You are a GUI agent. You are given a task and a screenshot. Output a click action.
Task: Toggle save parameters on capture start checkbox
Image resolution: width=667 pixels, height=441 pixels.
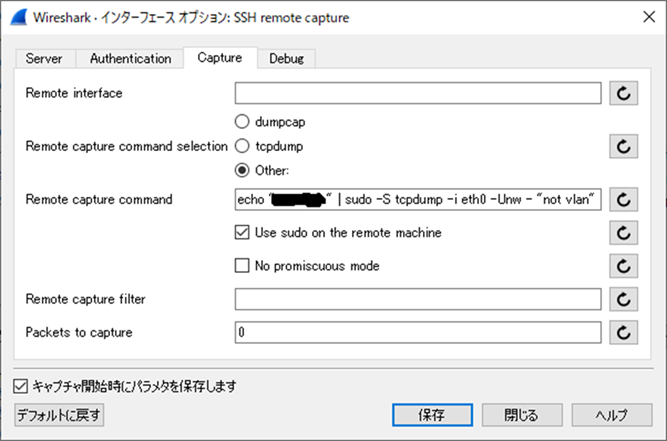21,385
